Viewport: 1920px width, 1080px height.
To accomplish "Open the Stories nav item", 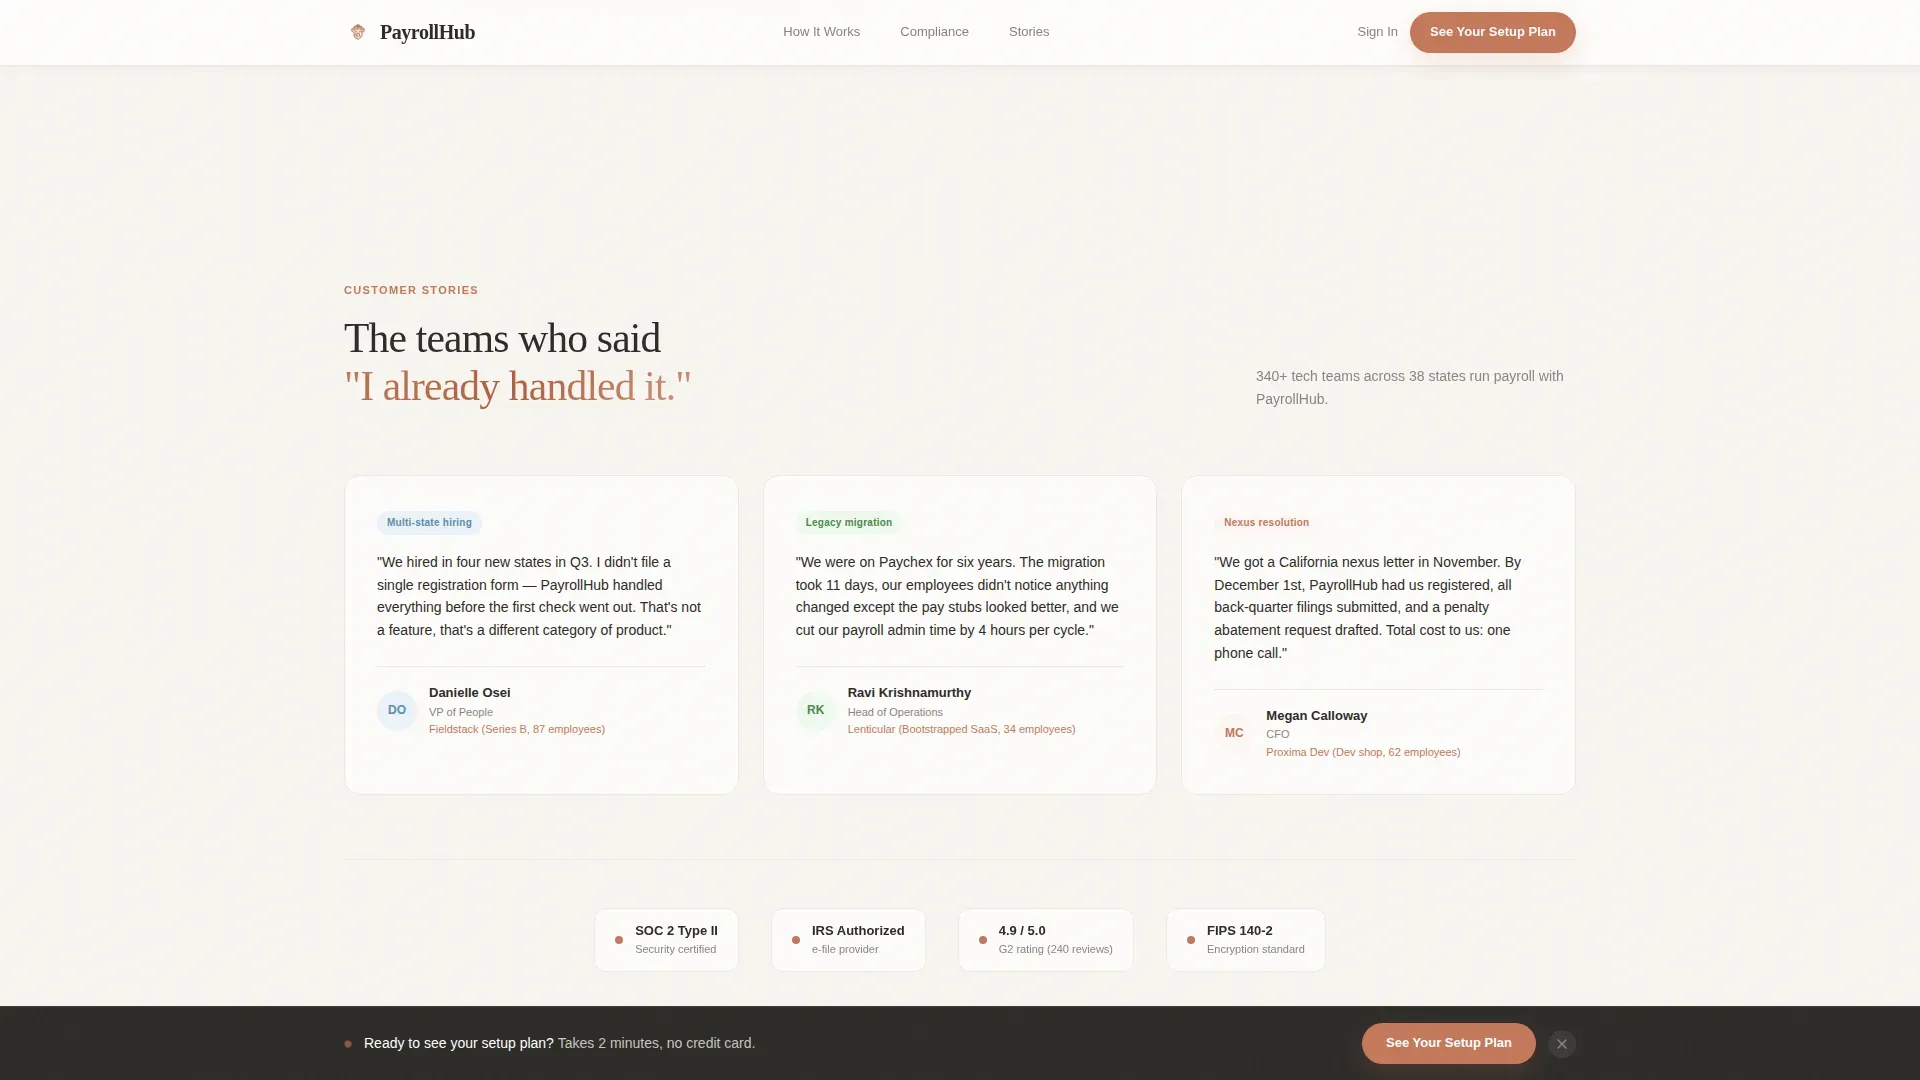I will point(1029,32).
